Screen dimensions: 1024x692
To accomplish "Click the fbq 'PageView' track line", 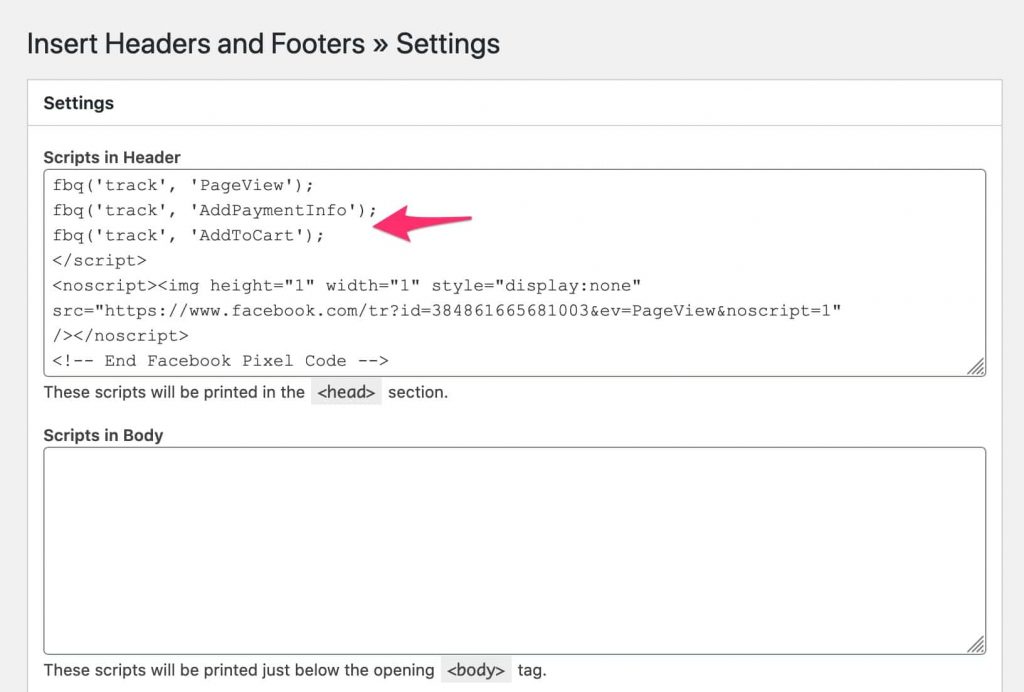I will (x=183, y=185).
